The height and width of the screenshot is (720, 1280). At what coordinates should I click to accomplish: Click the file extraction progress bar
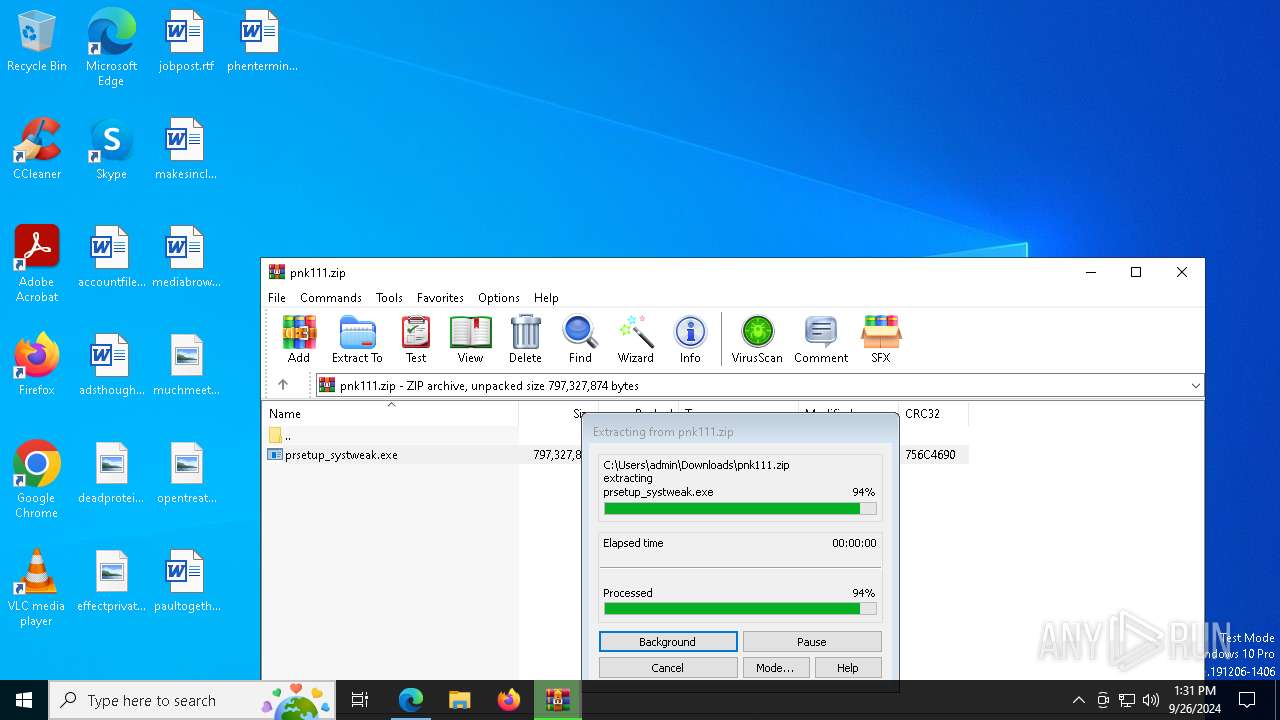(x=740, y=509)
